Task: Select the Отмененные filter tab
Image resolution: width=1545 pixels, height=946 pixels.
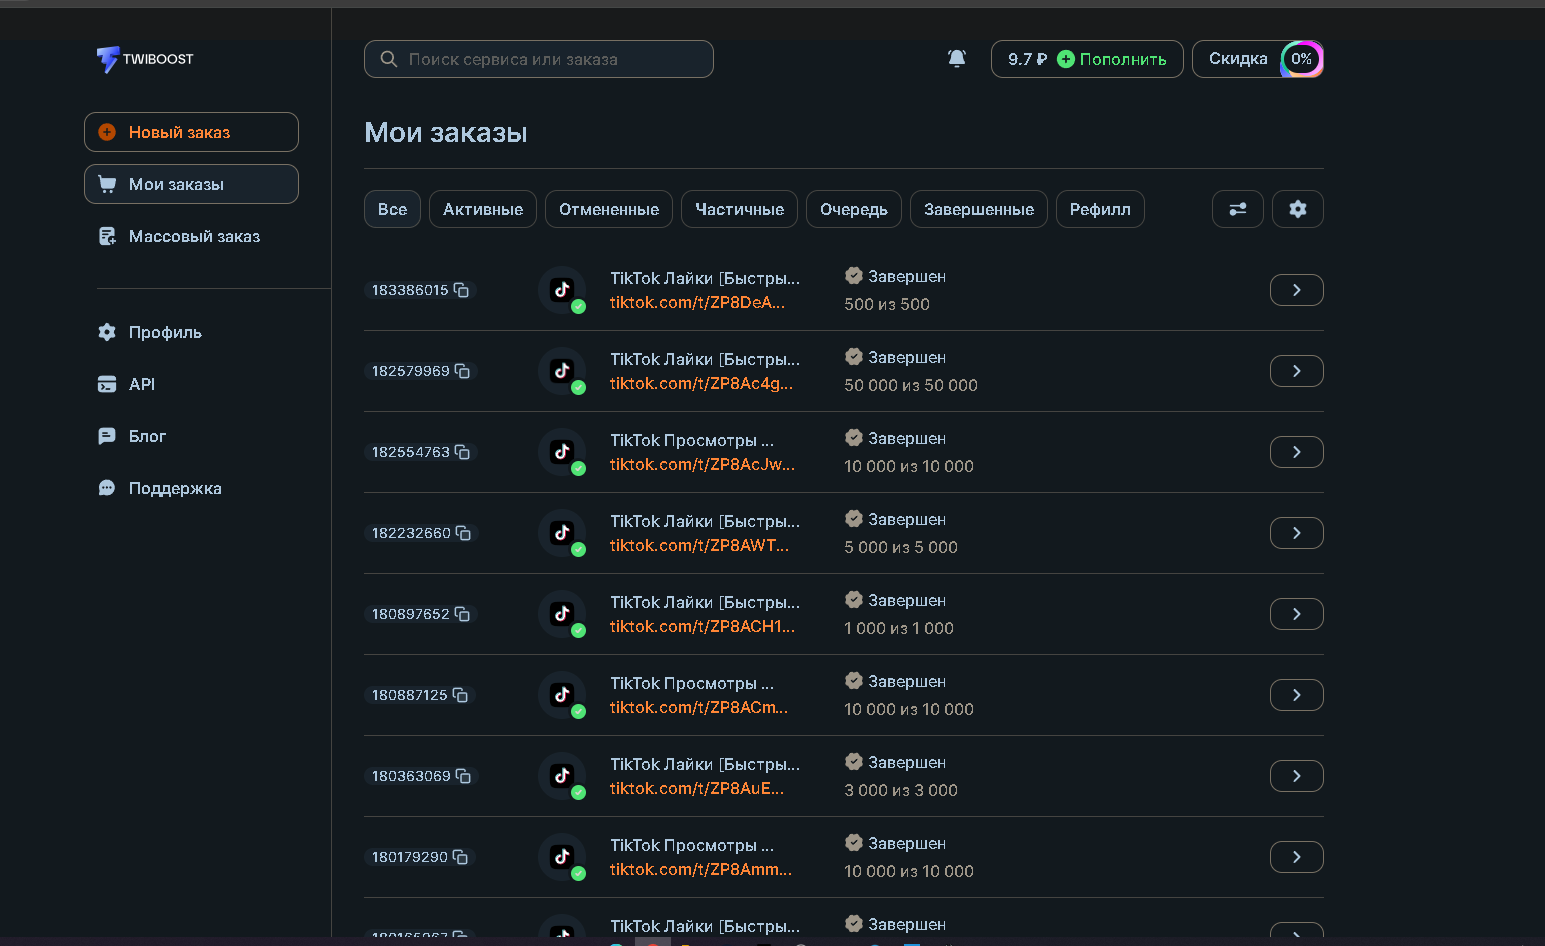Action: click(609, 209)
